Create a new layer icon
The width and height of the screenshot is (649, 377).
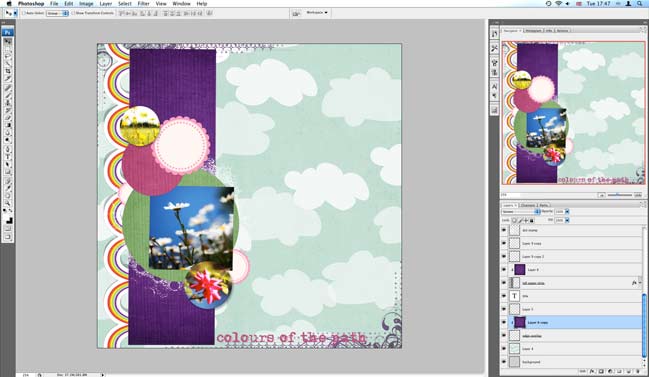[x=629, y=371]
